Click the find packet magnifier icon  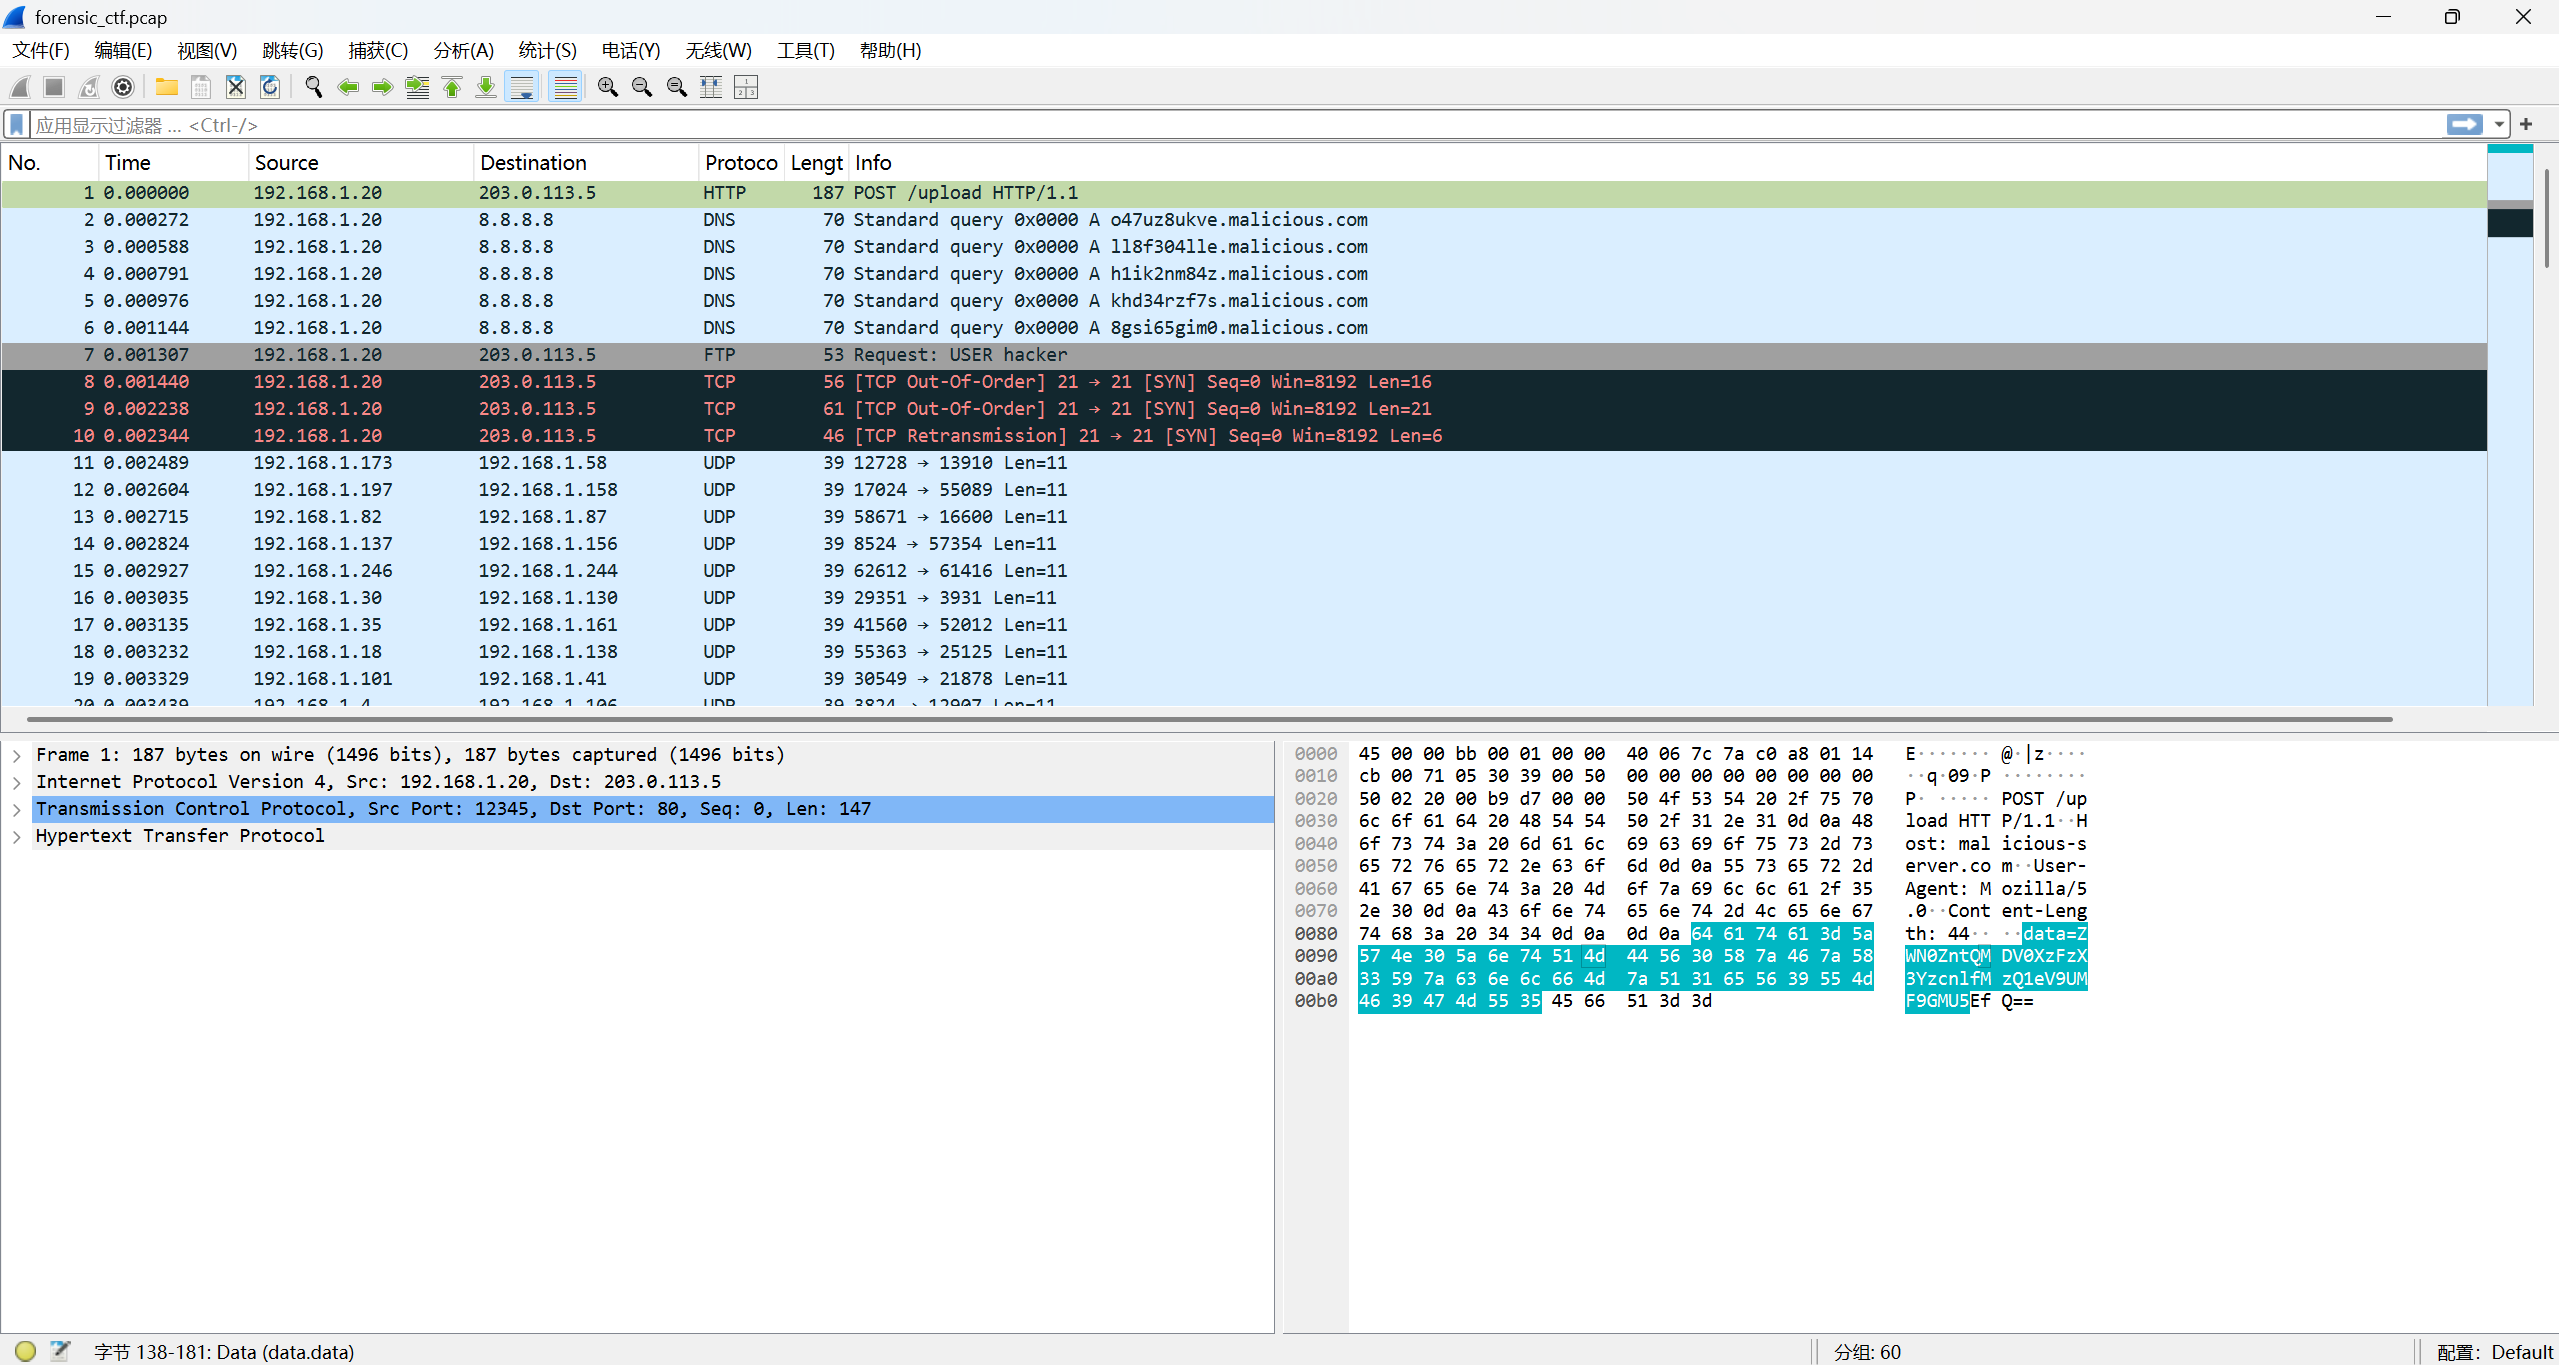(313, 88)
